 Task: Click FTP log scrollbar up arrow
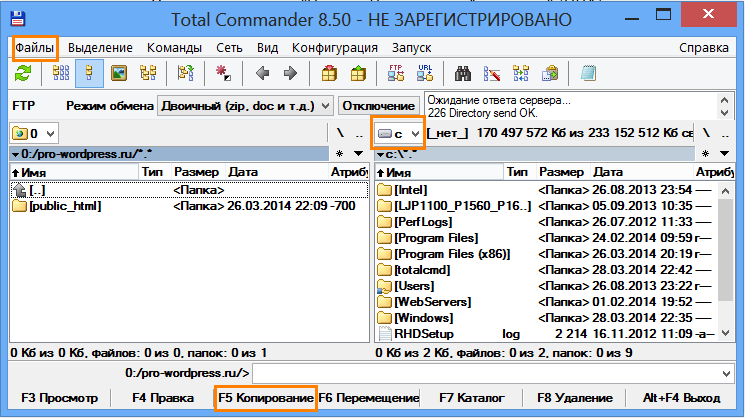pyautogui.click(x=725, y=100)
